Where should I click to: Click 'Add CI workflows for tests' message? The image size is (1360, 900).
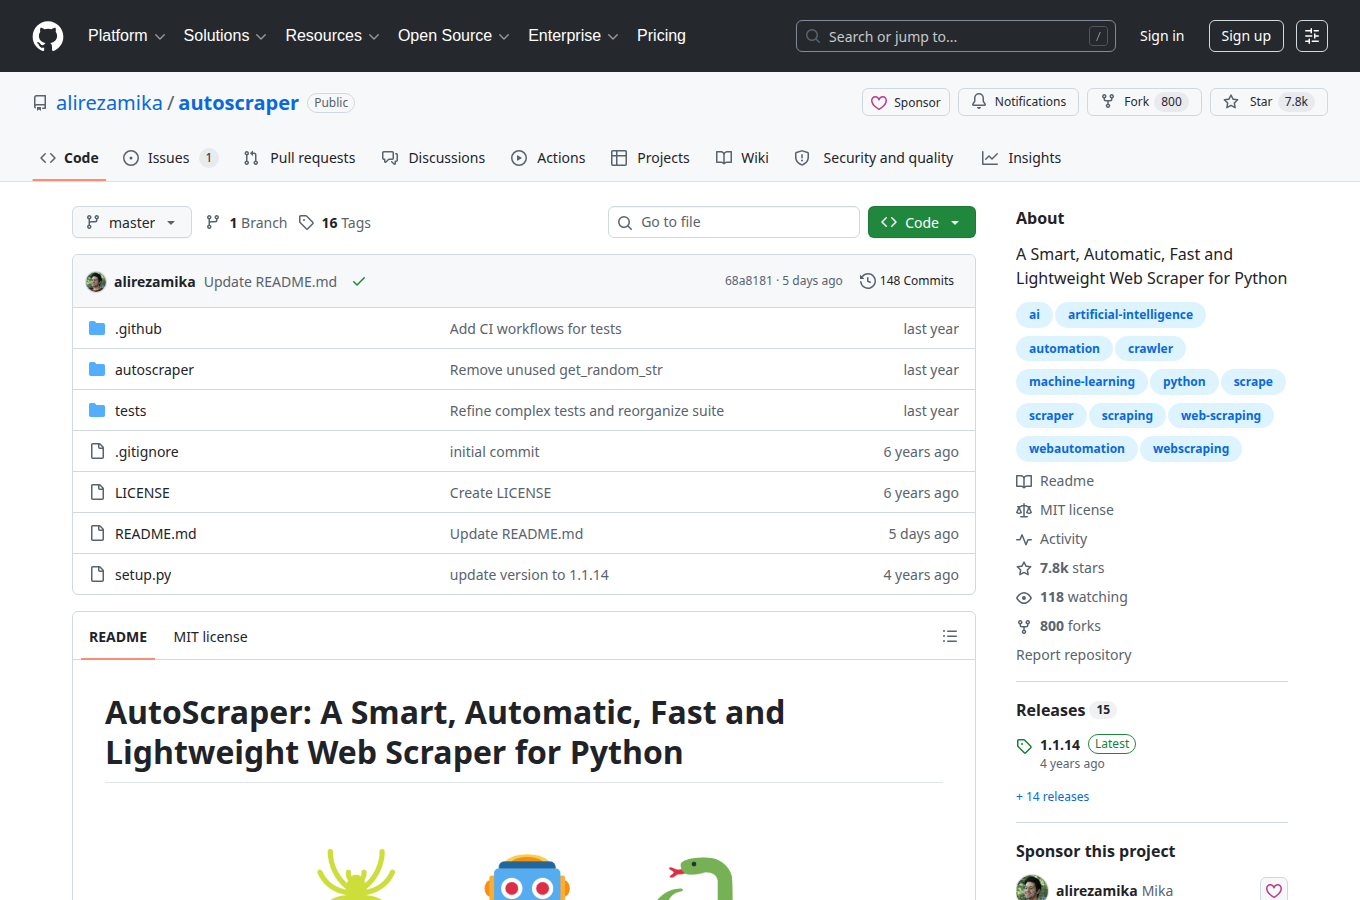[x=535, y=329]
